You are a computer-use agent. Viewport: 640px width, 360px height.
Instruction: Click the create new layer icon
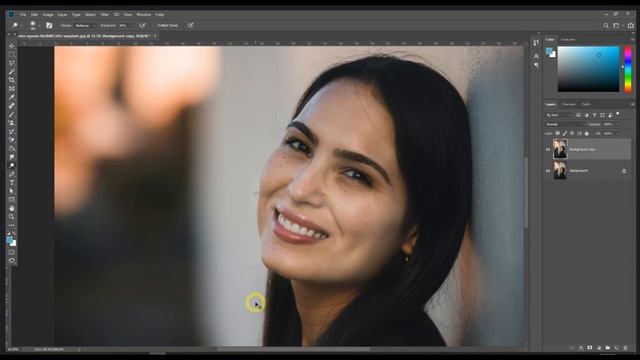point(617,348)
